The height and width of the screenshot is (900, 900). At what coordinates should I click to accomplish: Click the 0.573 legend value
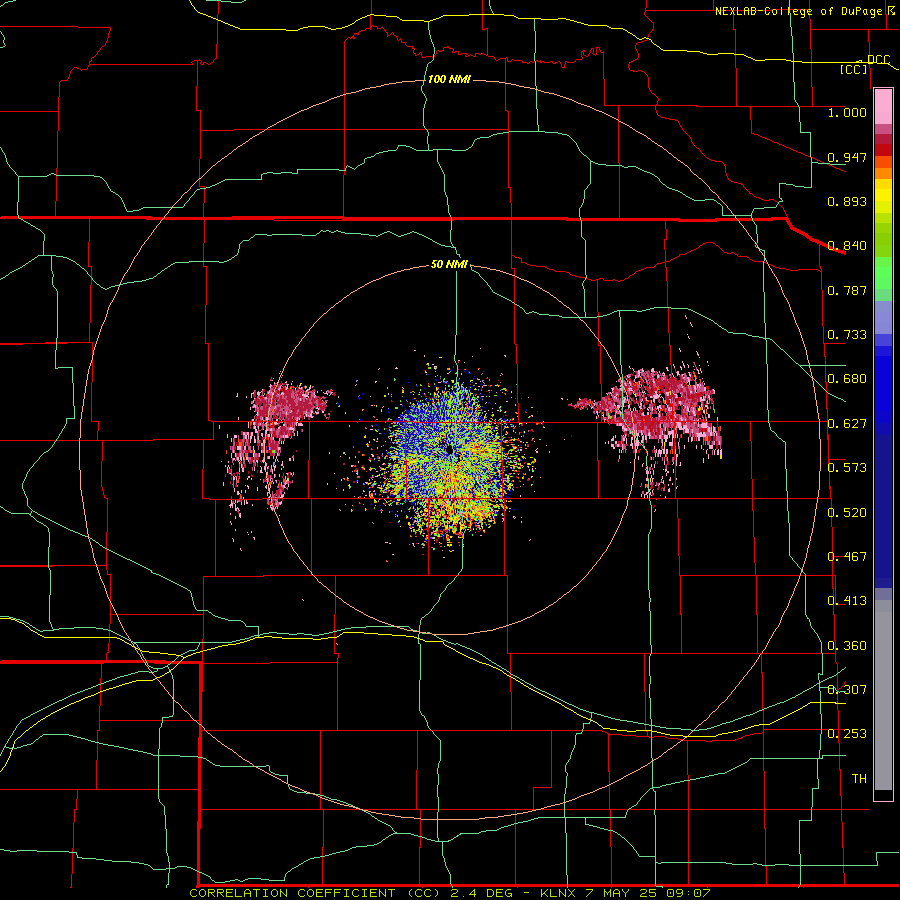847,468
